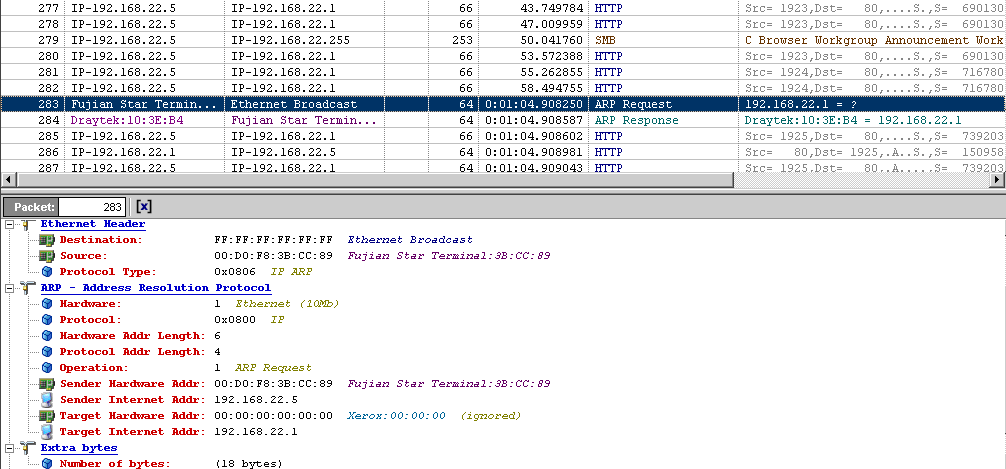
Task: Click the Packet number input field
Action: pyautogui.click(x=92, y=207)
